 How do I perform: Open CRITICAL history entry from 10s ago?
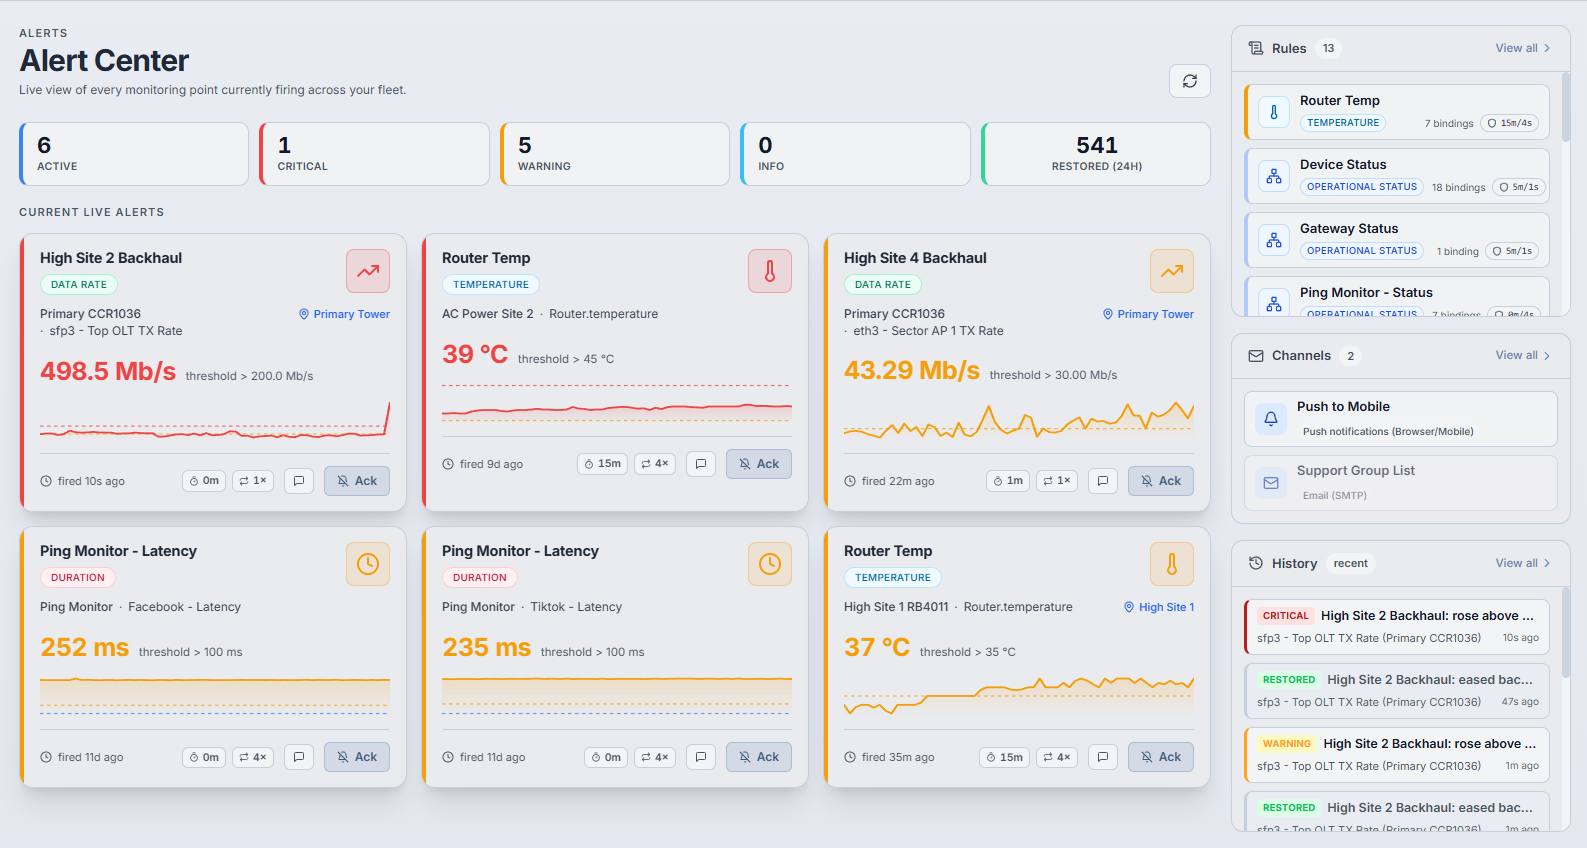click(x=1397, y=627)
